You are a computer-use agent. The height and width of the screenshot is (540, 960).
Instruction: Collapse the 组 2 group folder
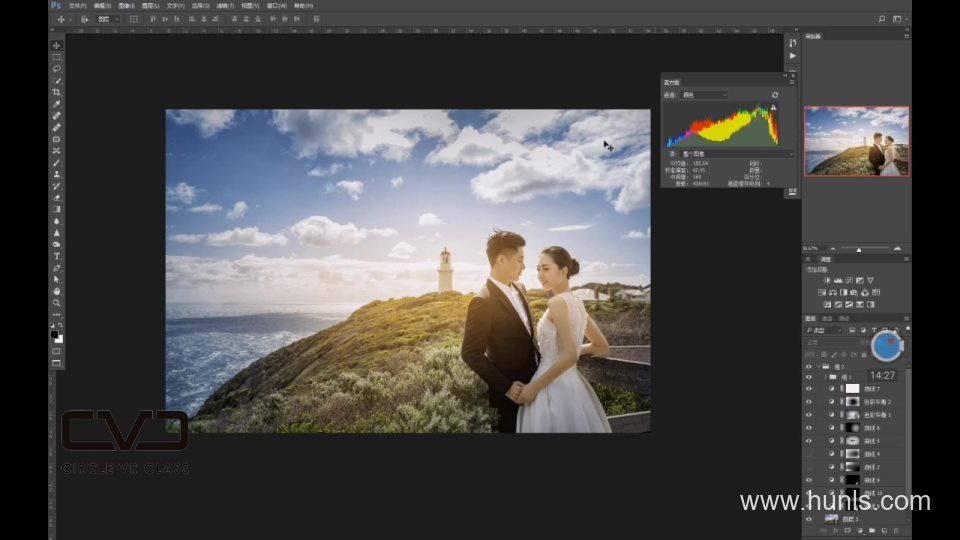pos(818,367)
